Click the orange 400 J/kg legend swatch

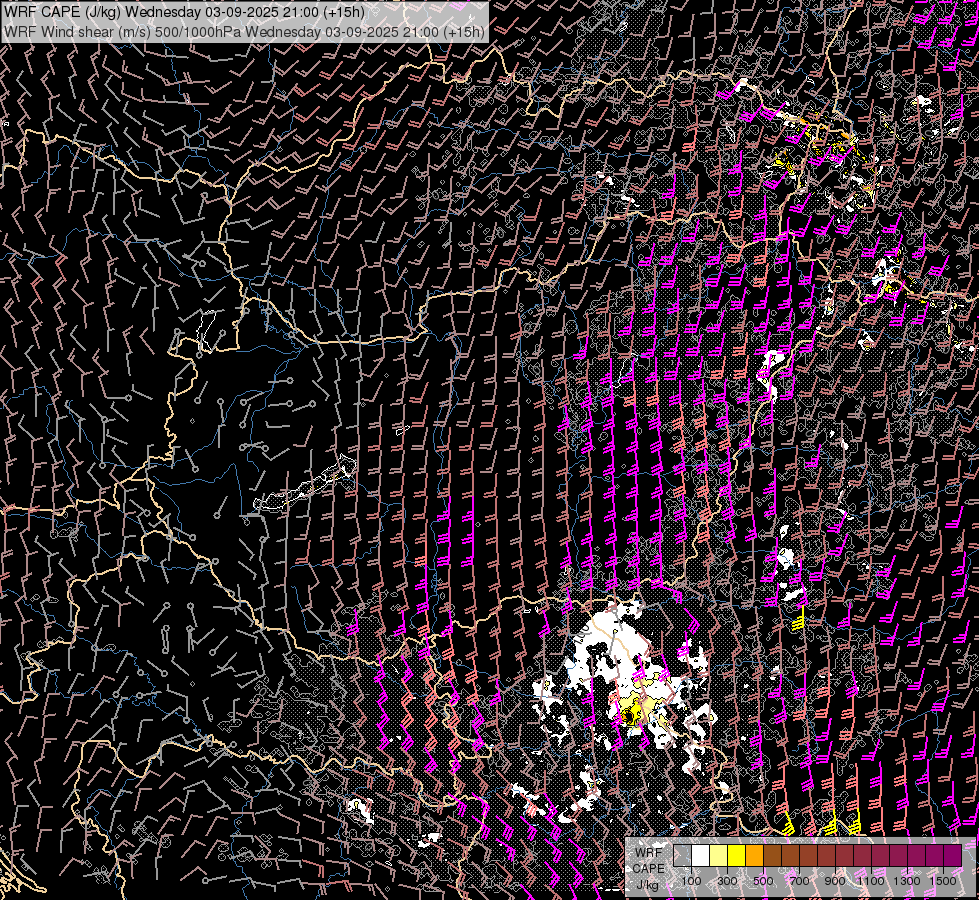754,855
